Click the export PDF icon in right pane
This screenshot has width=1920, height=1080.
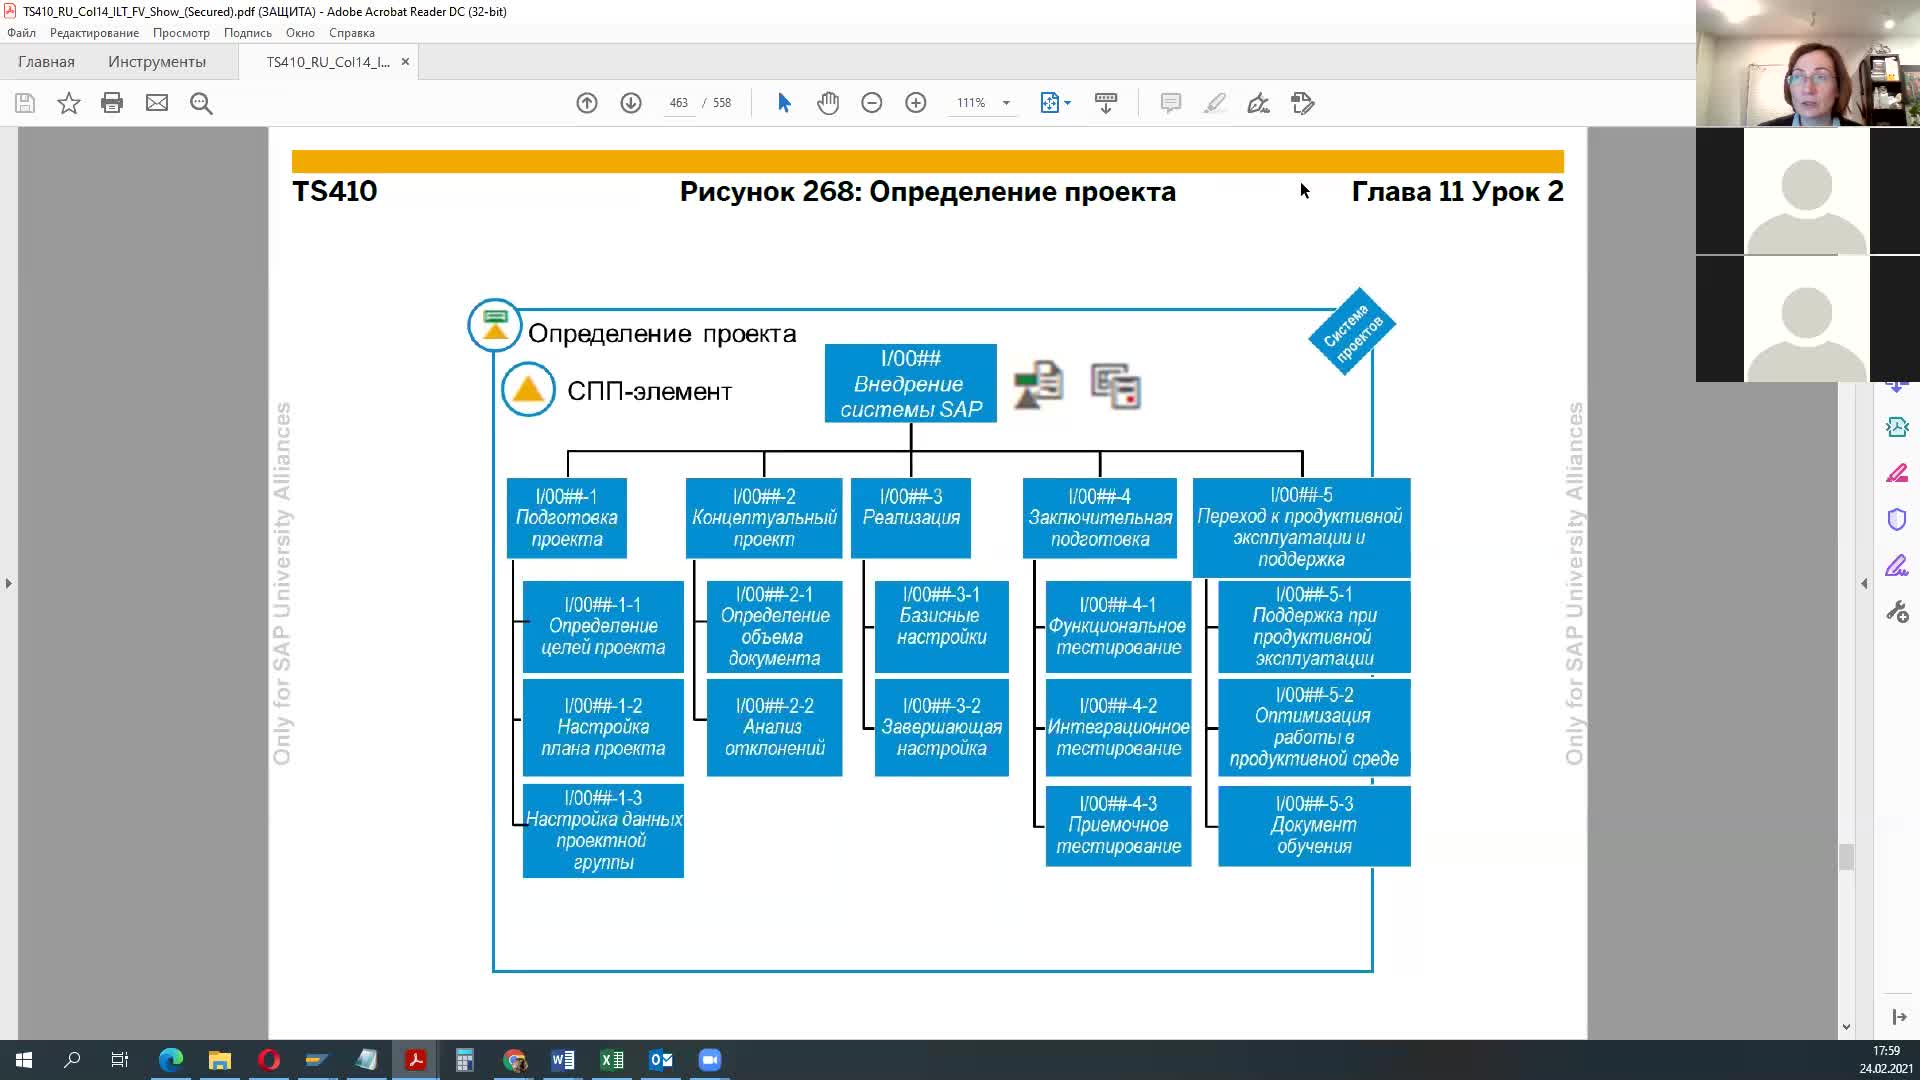tap(1897, 428)
